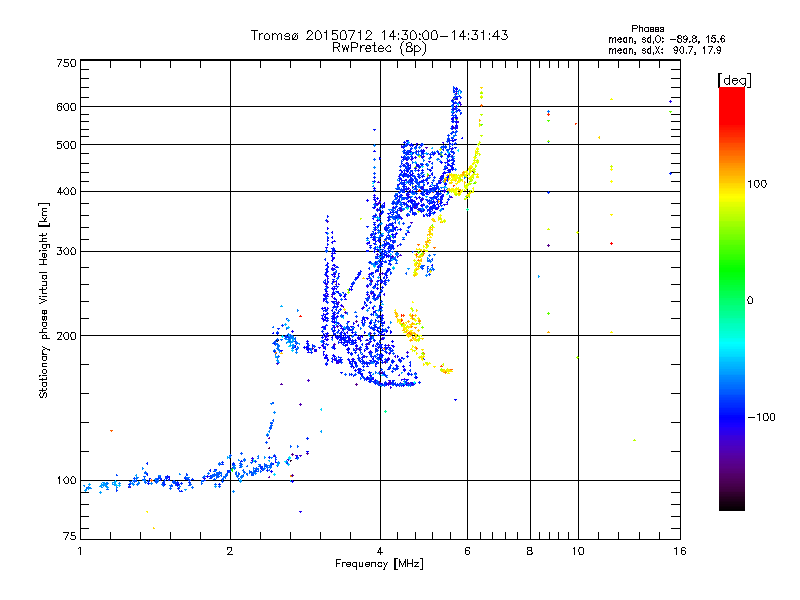This screenshot has height=600, width=800.
Task: Click the x-axis tick label '2'
Action: click(230, 551)
